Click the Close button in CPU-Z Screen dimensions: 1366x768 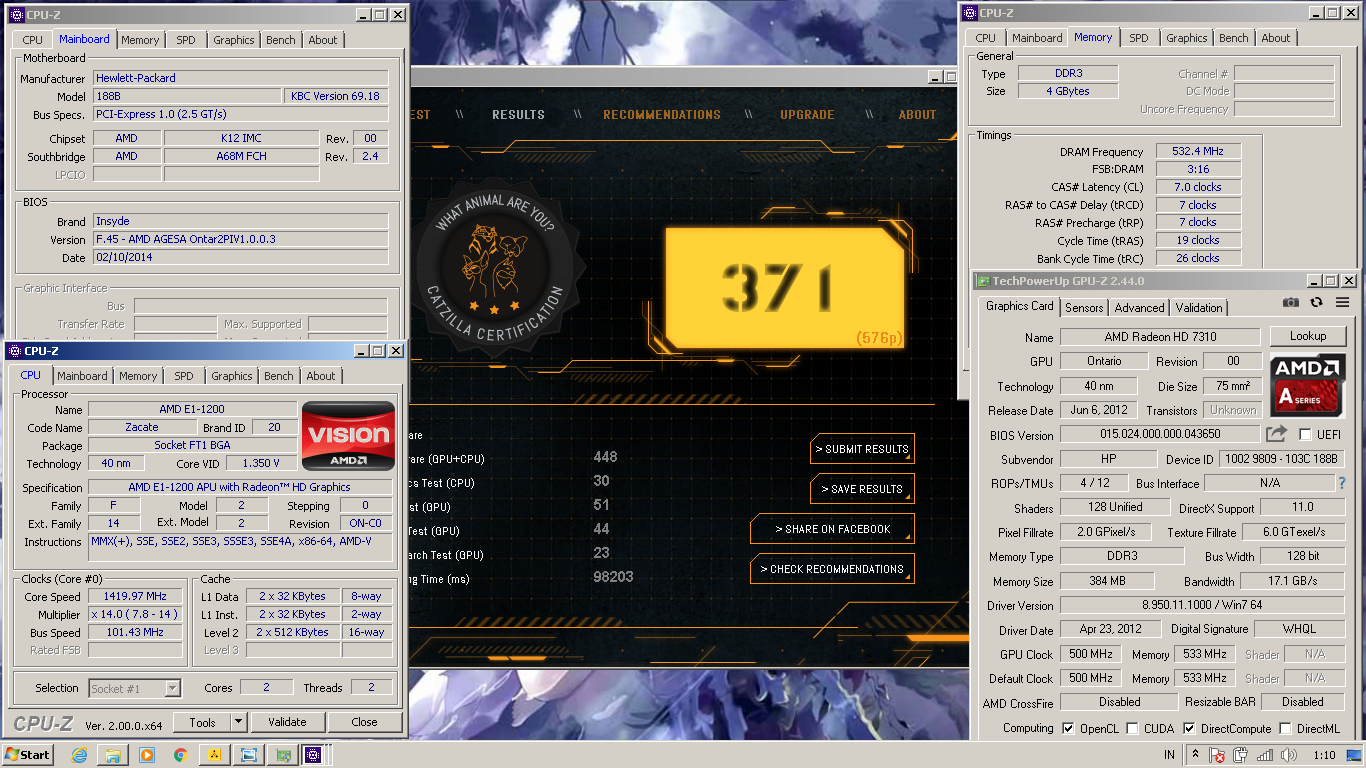pos(364,722)
